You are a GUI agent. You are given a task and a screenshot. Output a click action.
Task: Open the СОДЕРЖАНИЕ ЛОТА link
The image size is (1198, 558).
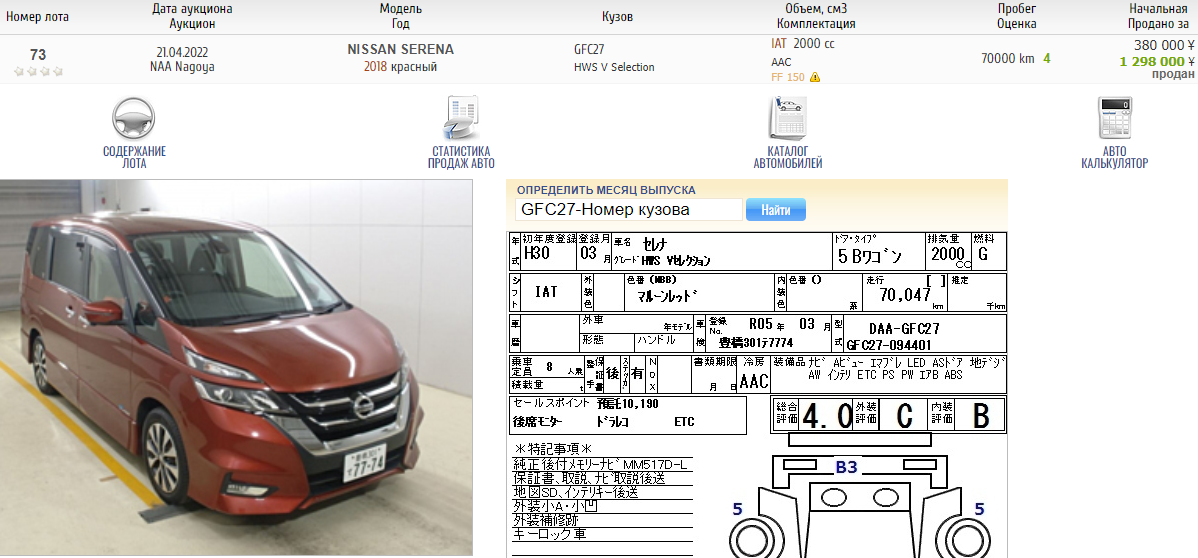[134, 157]
